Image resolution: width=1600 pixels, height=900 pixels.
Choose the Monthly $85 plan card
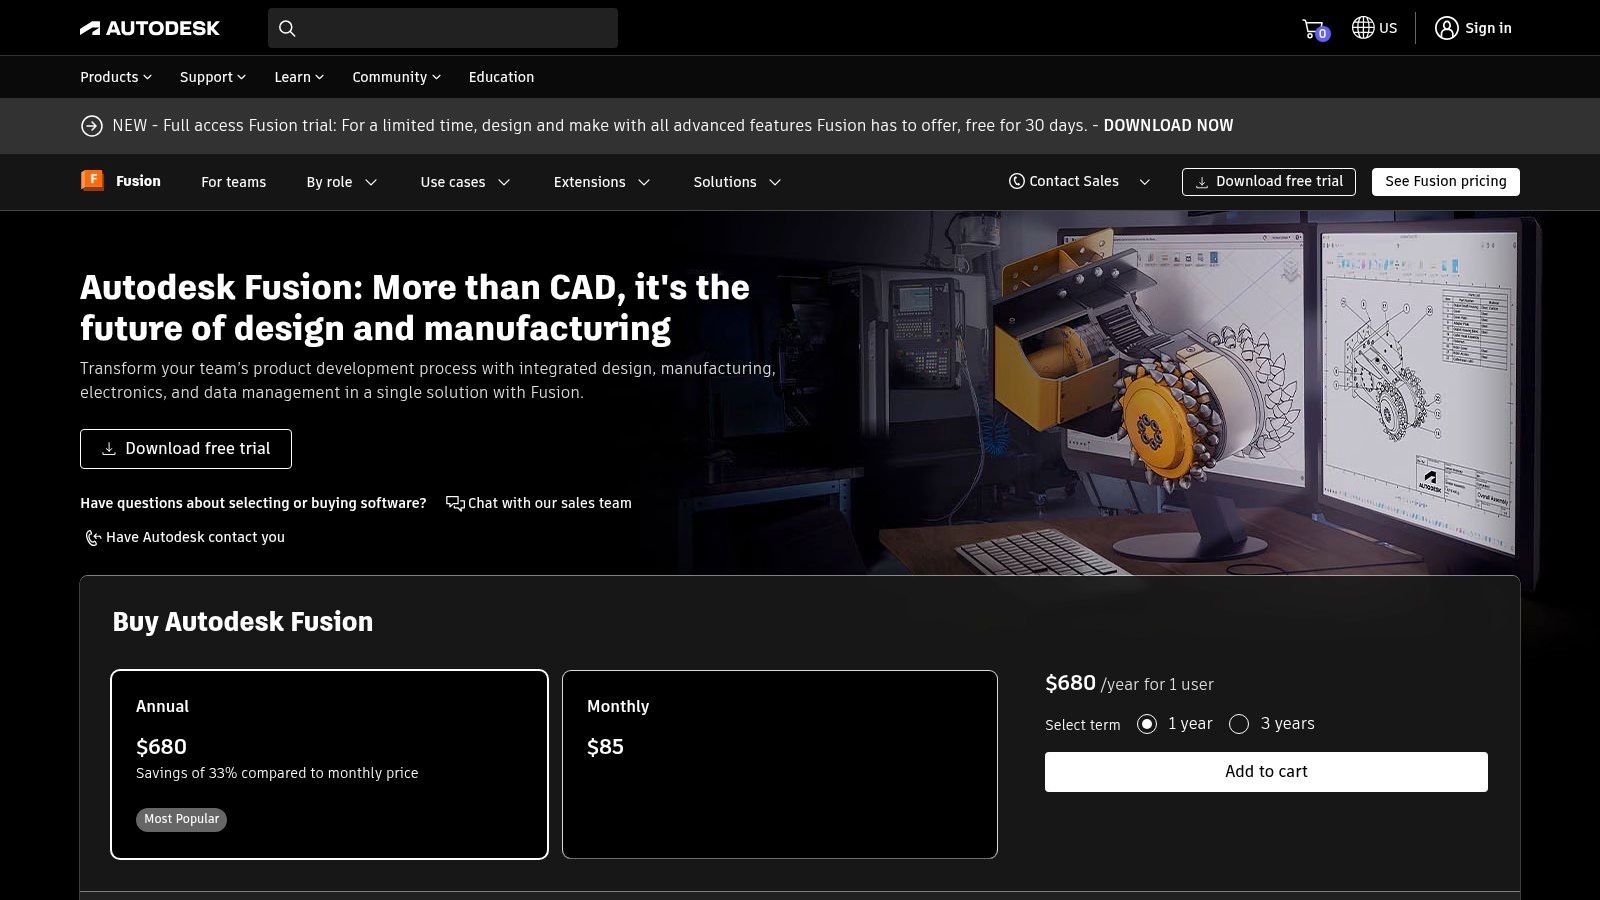coord(780,764)
